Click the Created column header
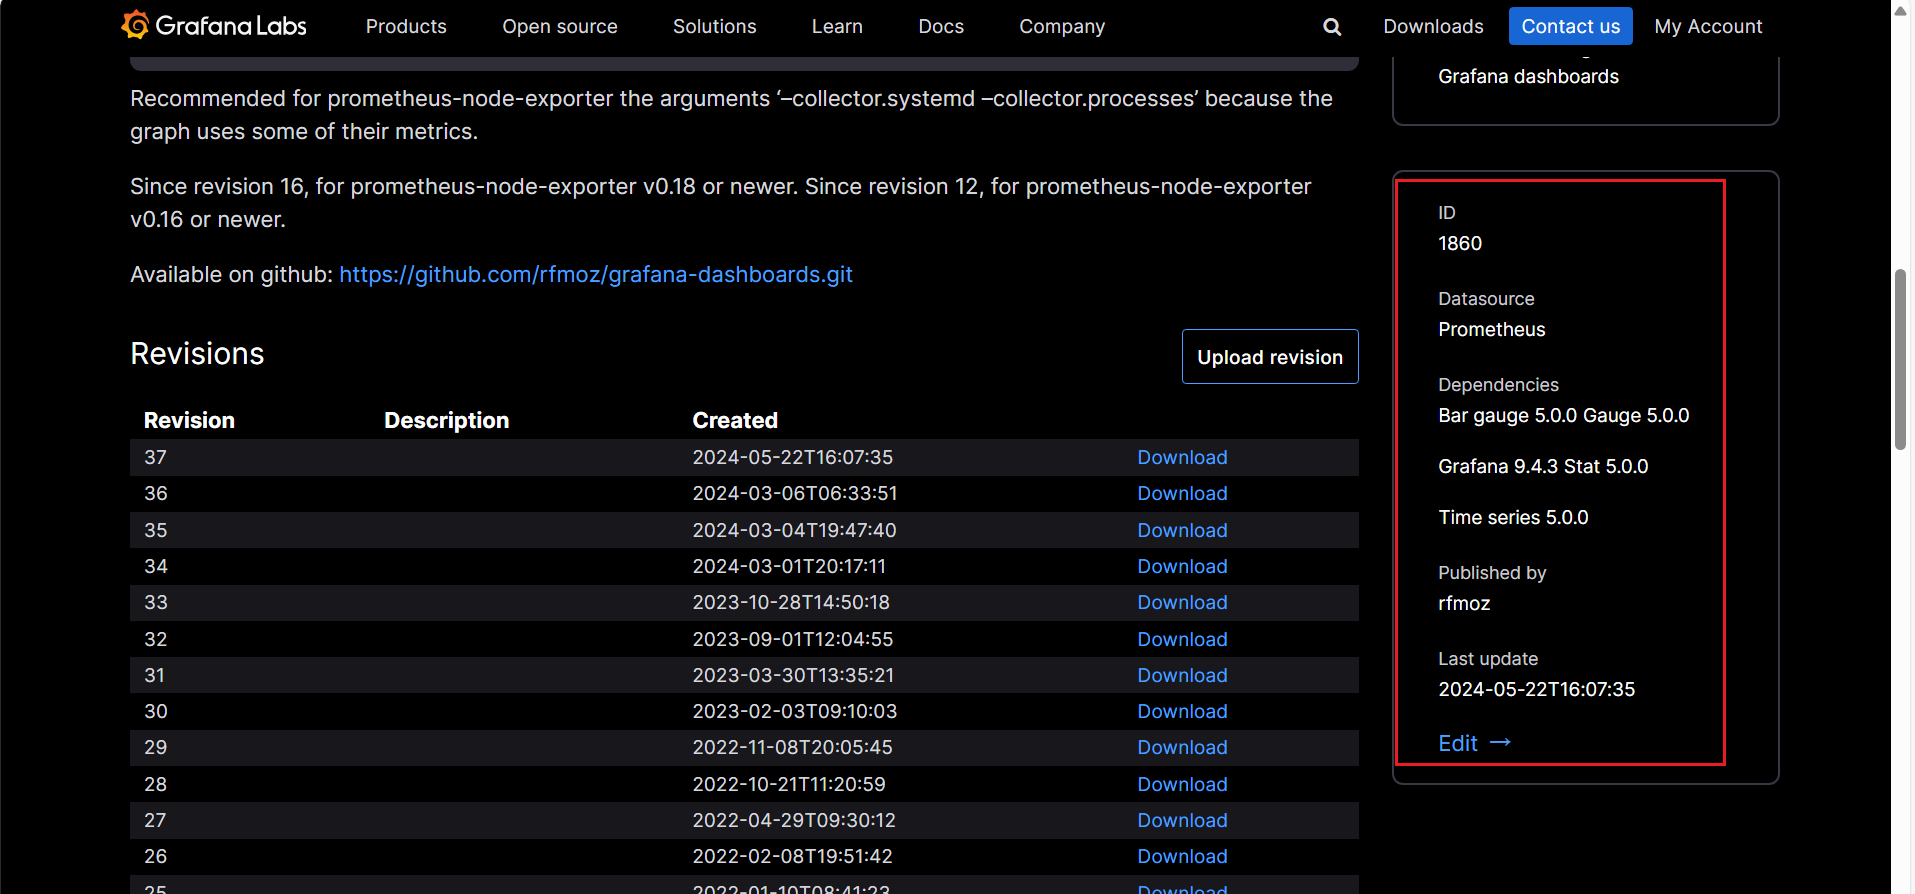The width and height of the screenshot is (1915, 894). 735,420
